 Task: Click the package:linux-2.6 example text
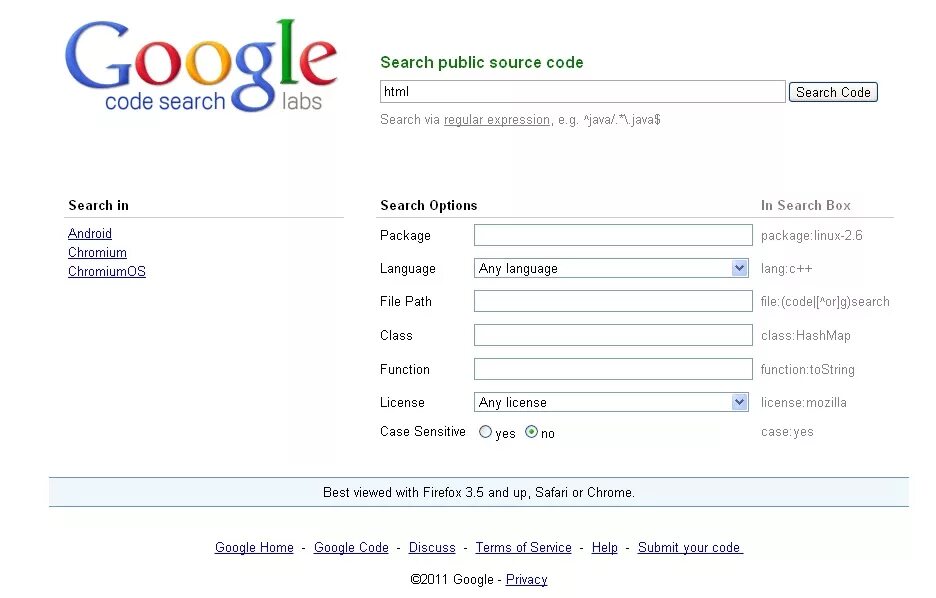812,236
